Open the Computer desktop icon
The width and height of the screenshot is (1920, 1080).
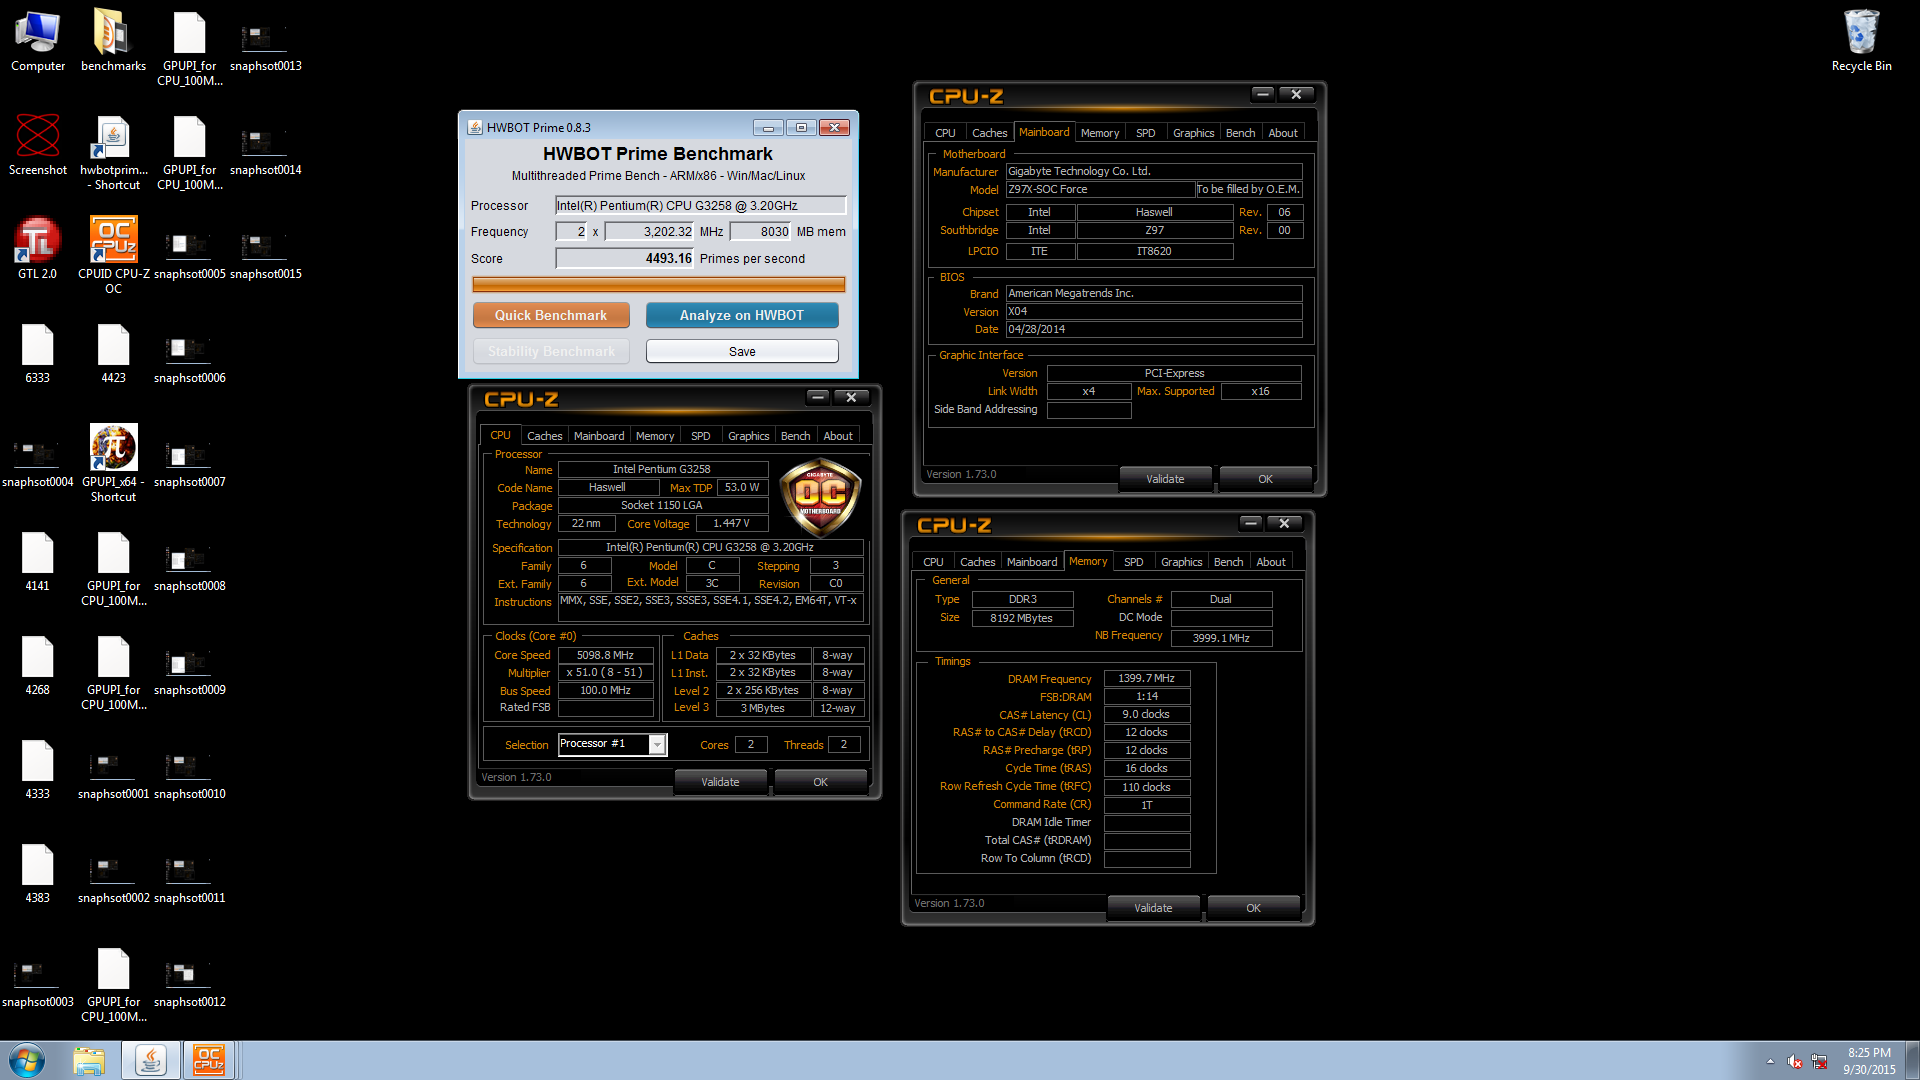point(38,40)
